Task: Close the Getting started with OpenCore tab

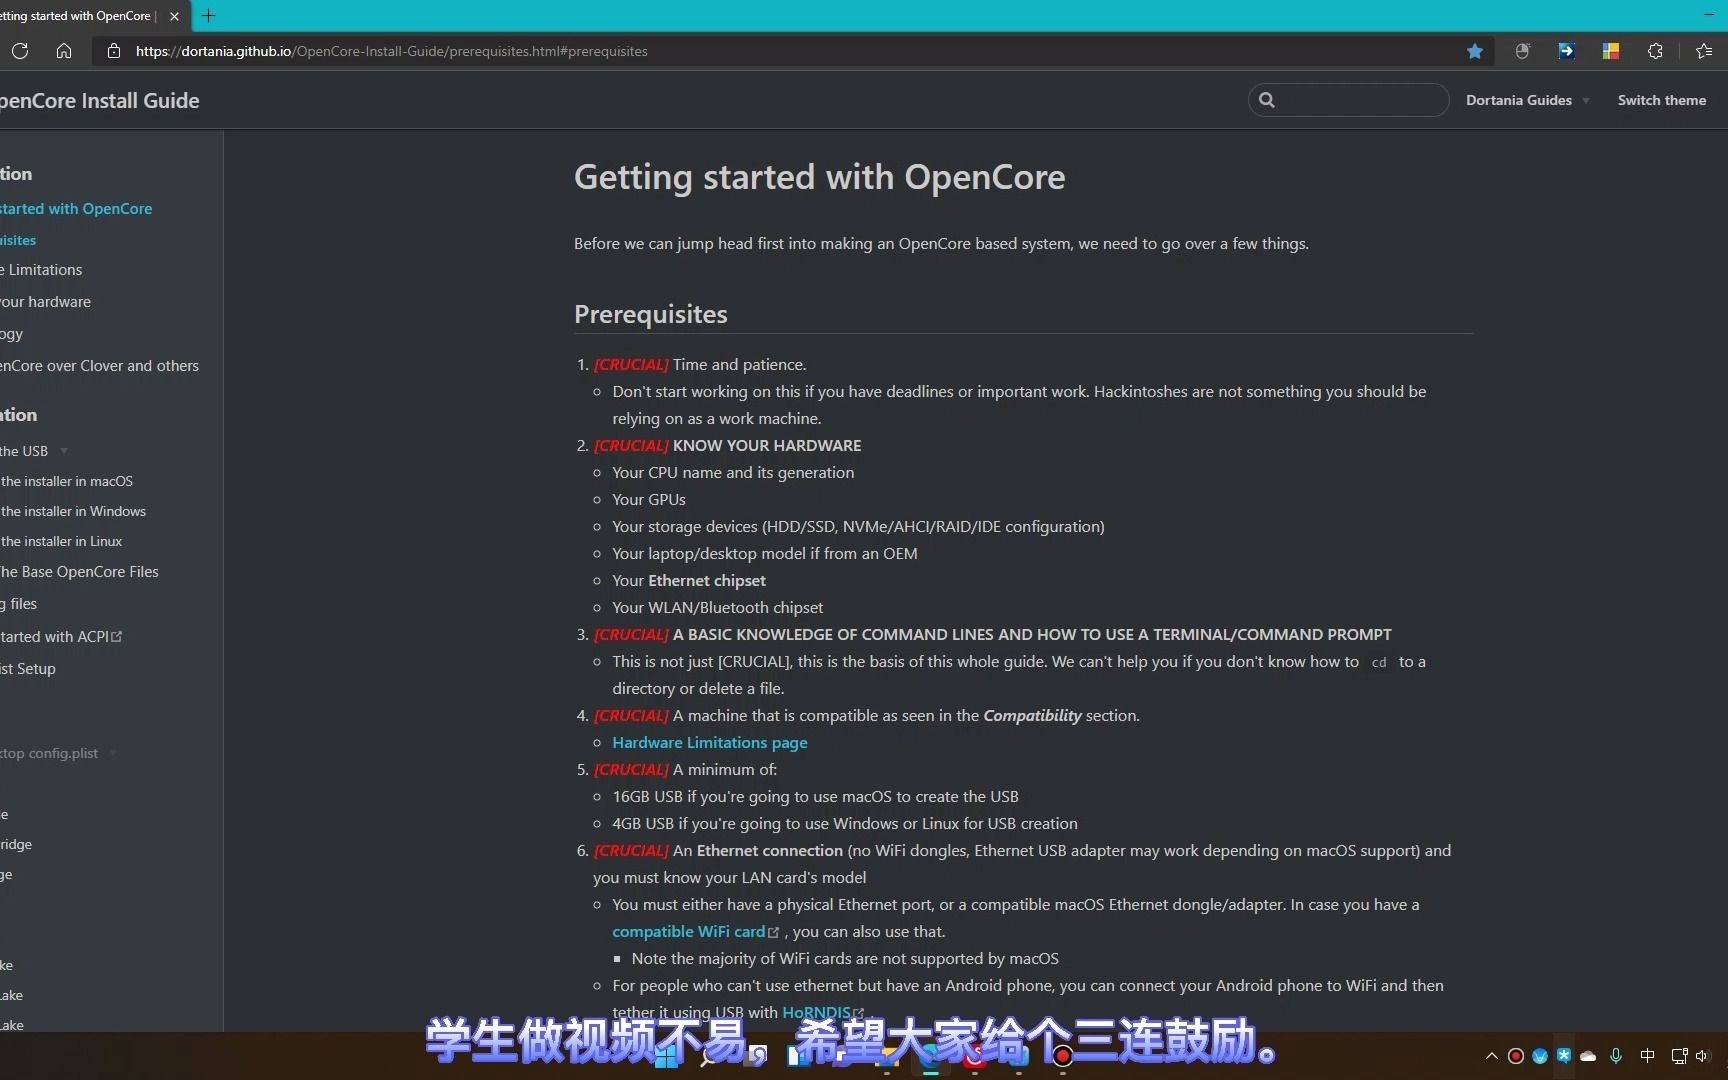Action: (x=174, y=16)
